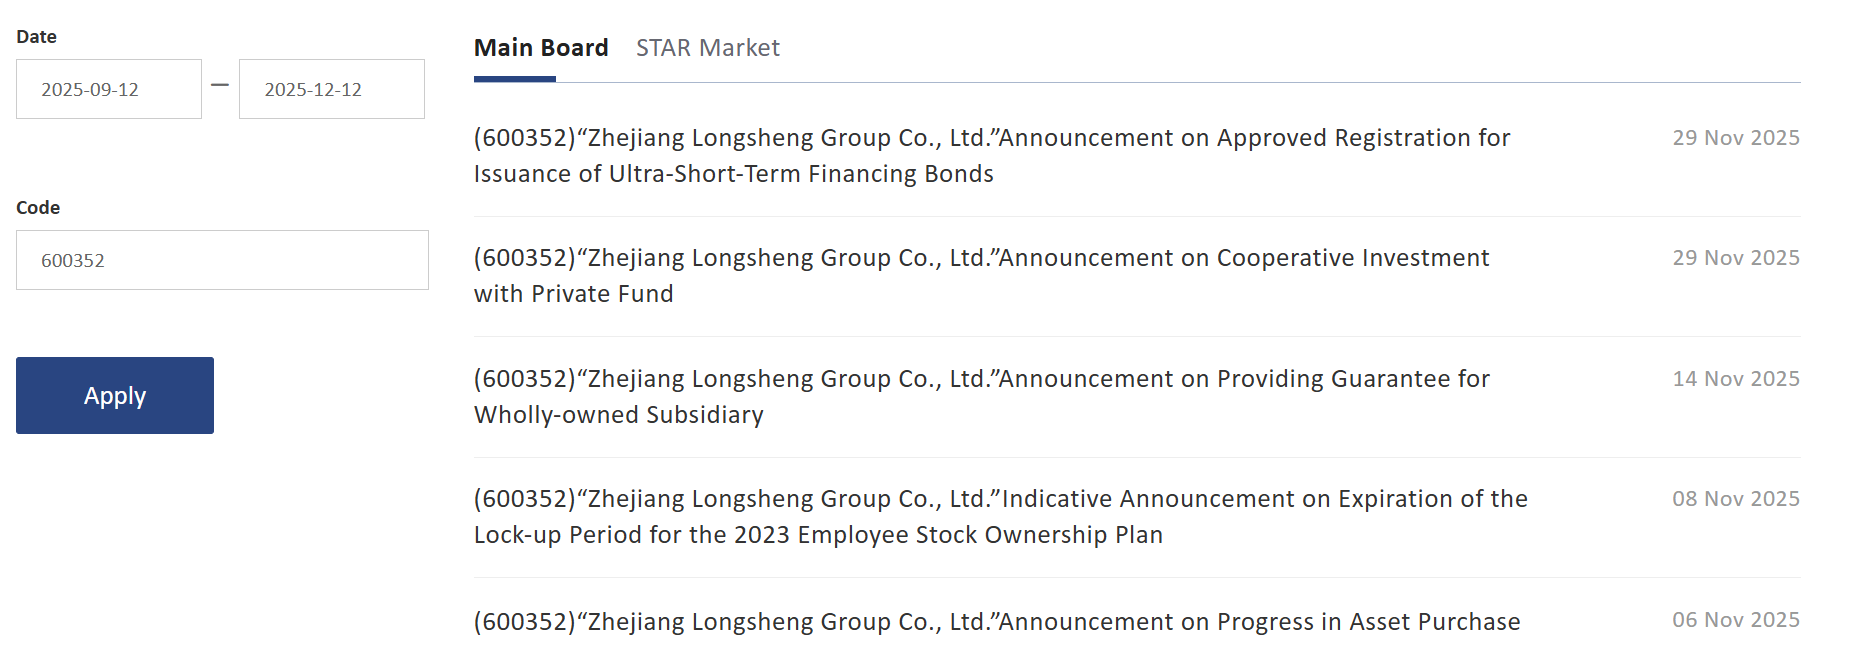Viewport: 1850px width, 654px height.
Task: Focus the Code input containing 600352
Action: (x=222, y=260)
